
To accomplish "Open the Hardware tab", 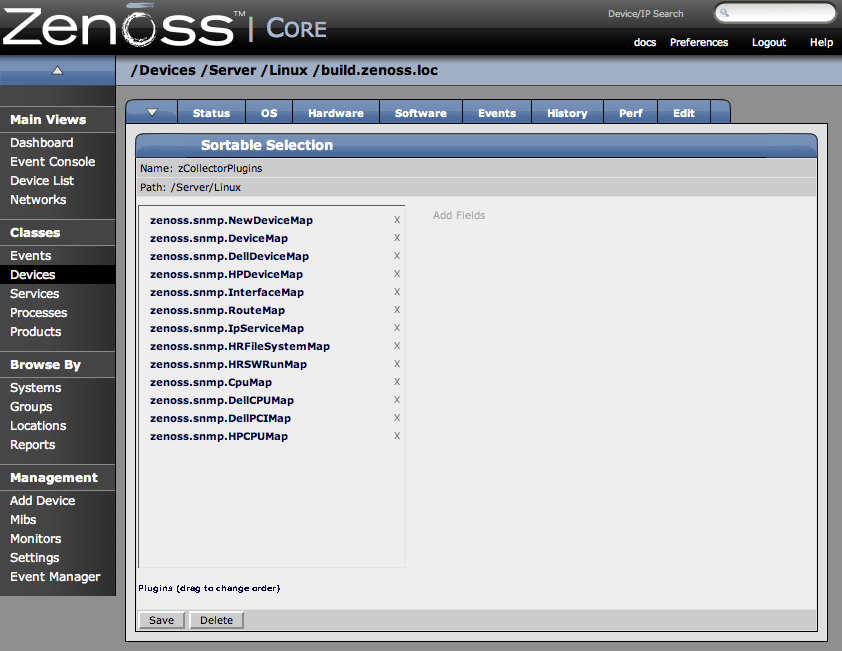I will (x=336, y=113).
